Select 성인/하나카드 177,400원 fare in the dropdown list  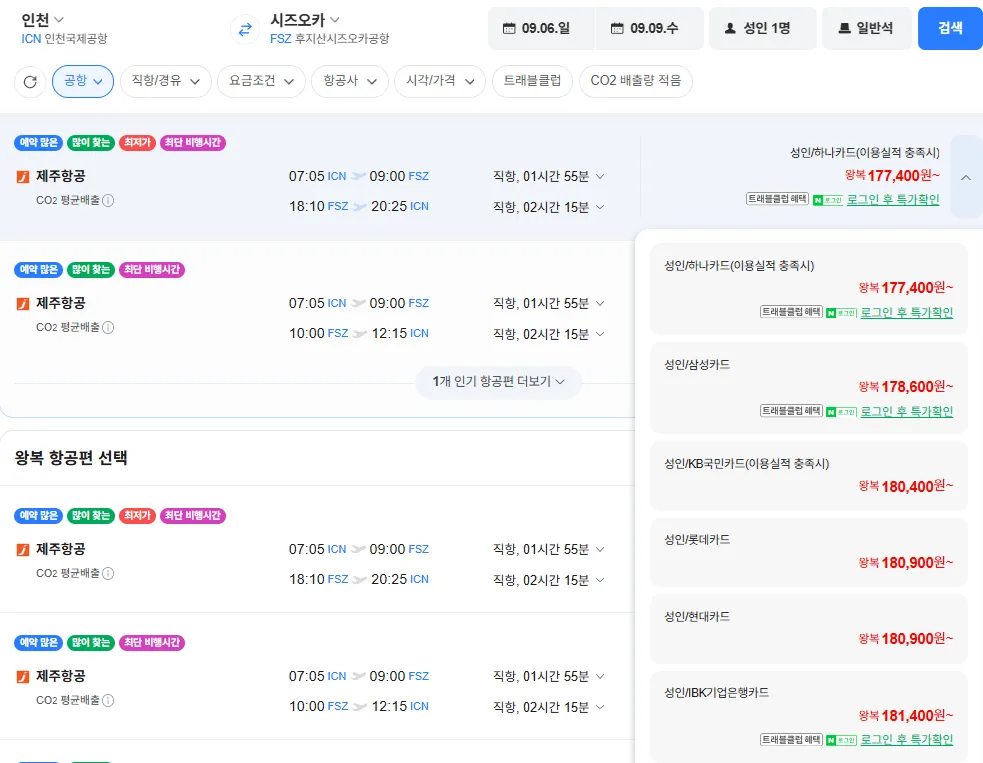point(809,288)
